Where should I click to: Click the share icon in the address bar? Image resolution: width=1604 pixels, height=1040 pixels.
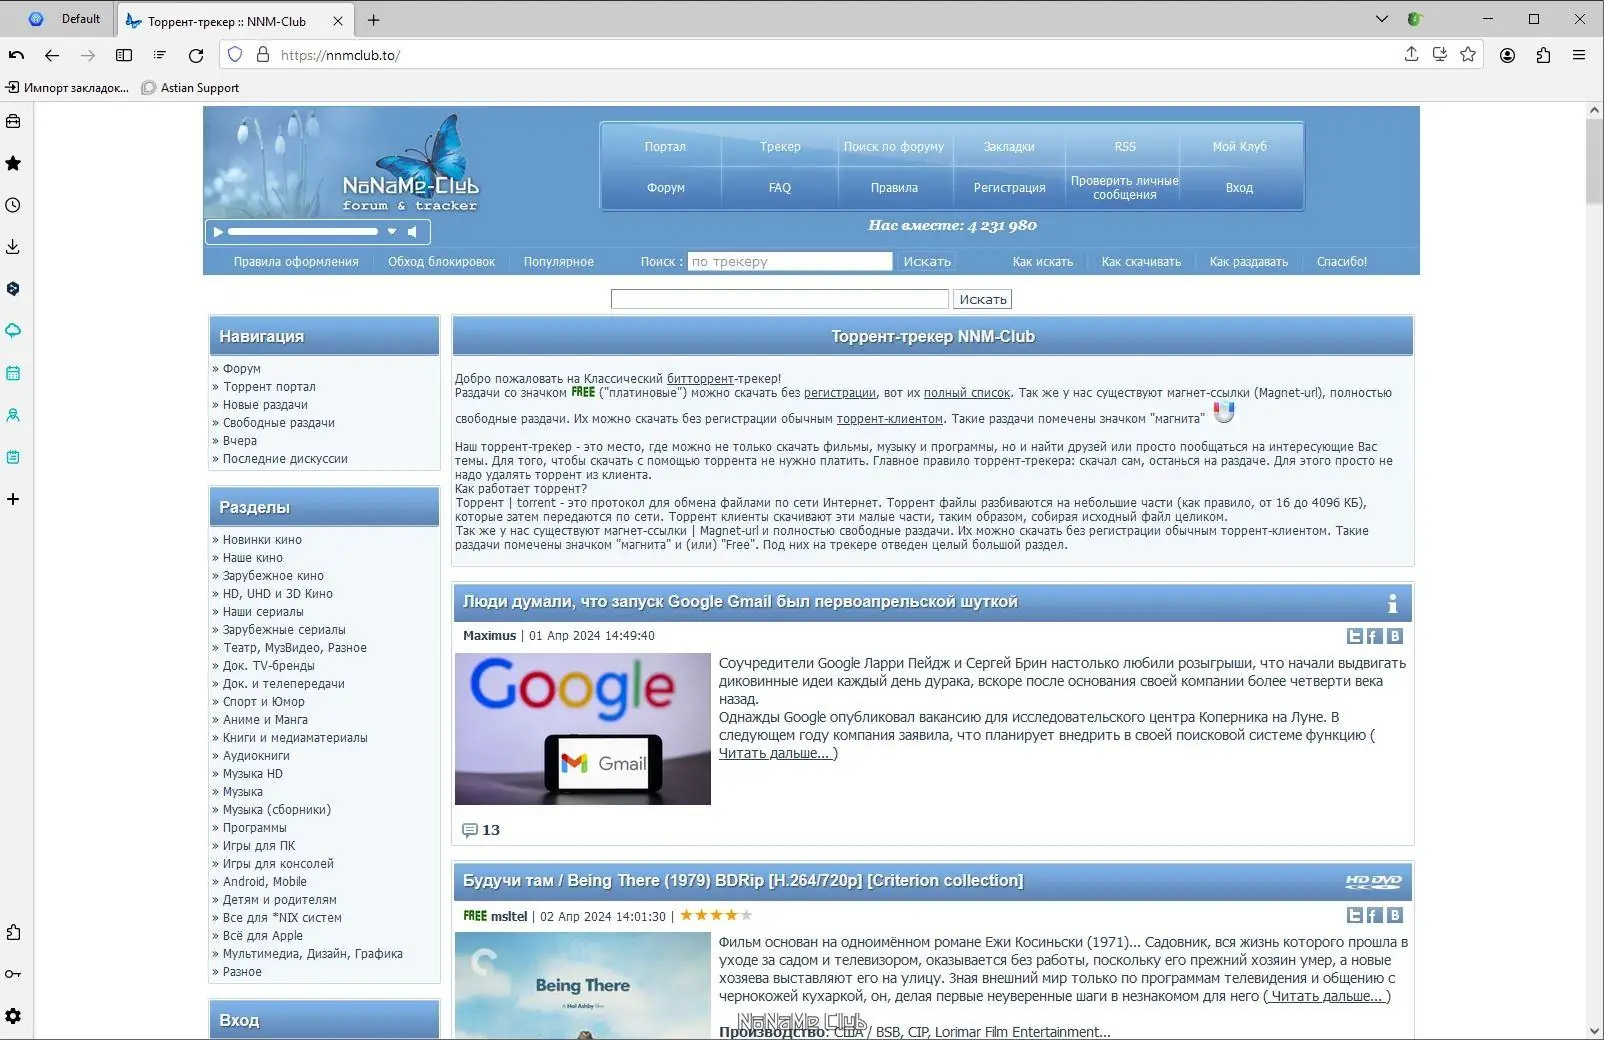click(x=1411, y=54)
